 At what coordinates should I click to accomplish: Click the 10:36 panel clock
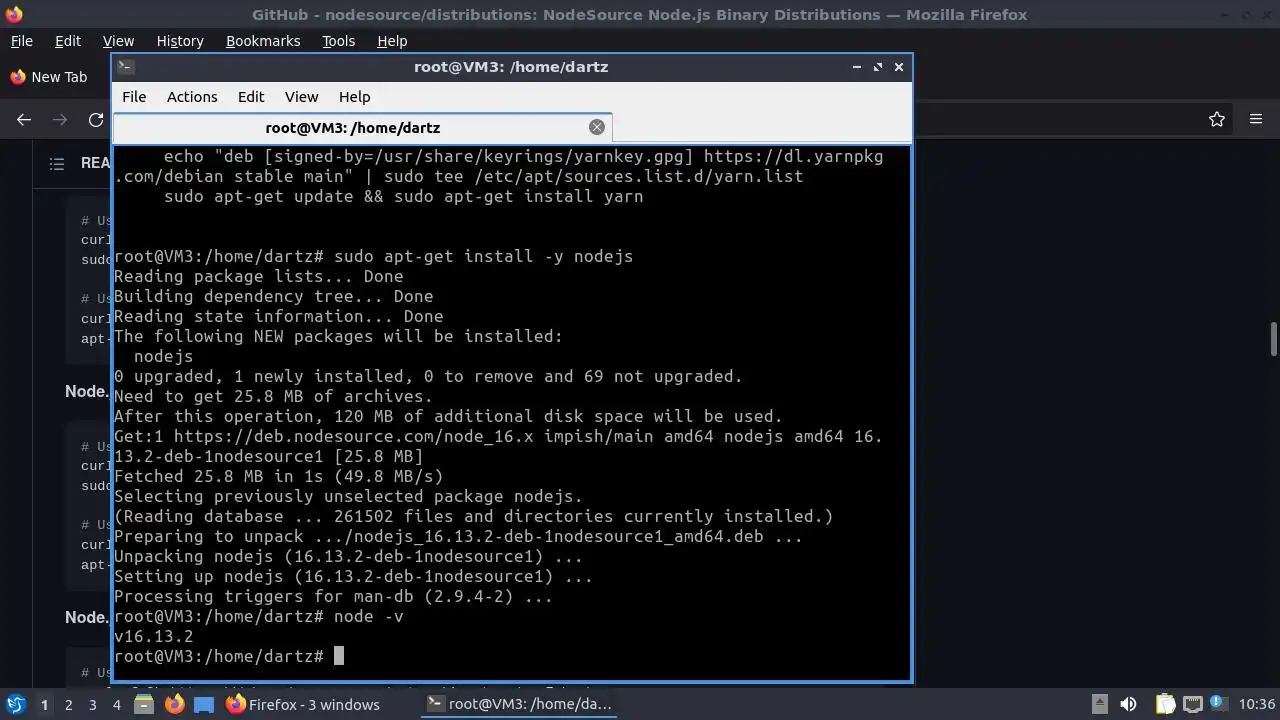click(x=1256, y=704)
